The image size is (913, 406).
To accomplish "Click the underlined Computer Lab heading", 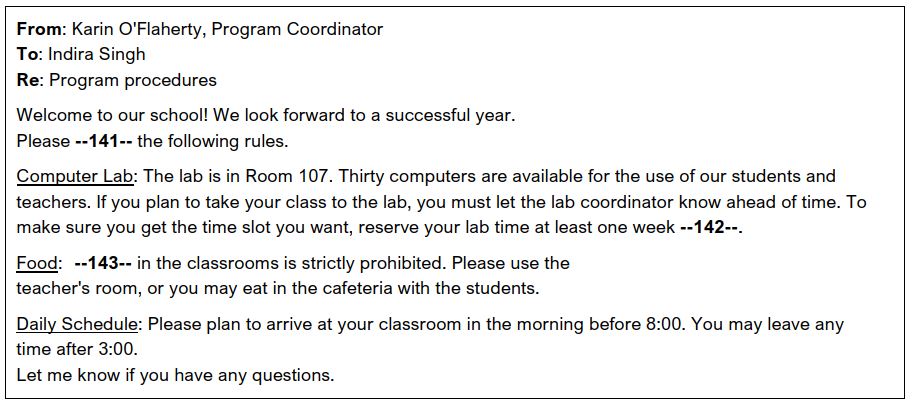I will [75, 176].
